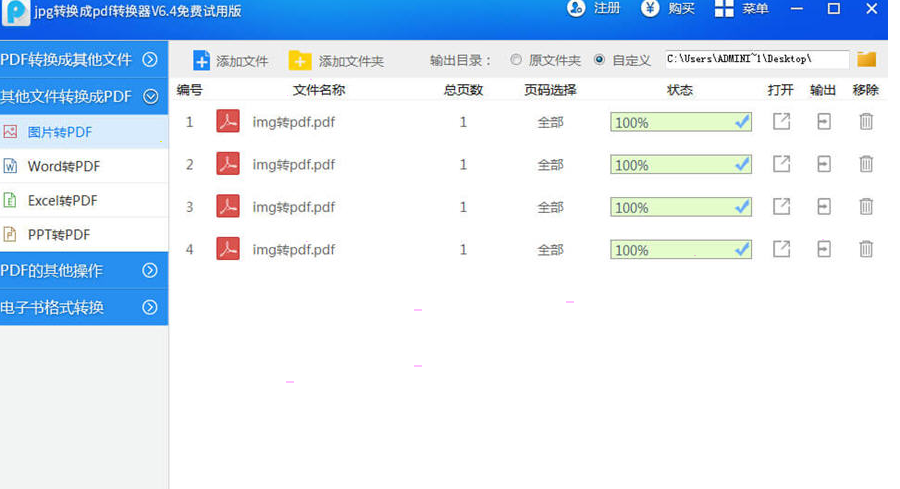Browse output directory with the yellow folder icon
The image size is (900, 489).
point(867,59)
